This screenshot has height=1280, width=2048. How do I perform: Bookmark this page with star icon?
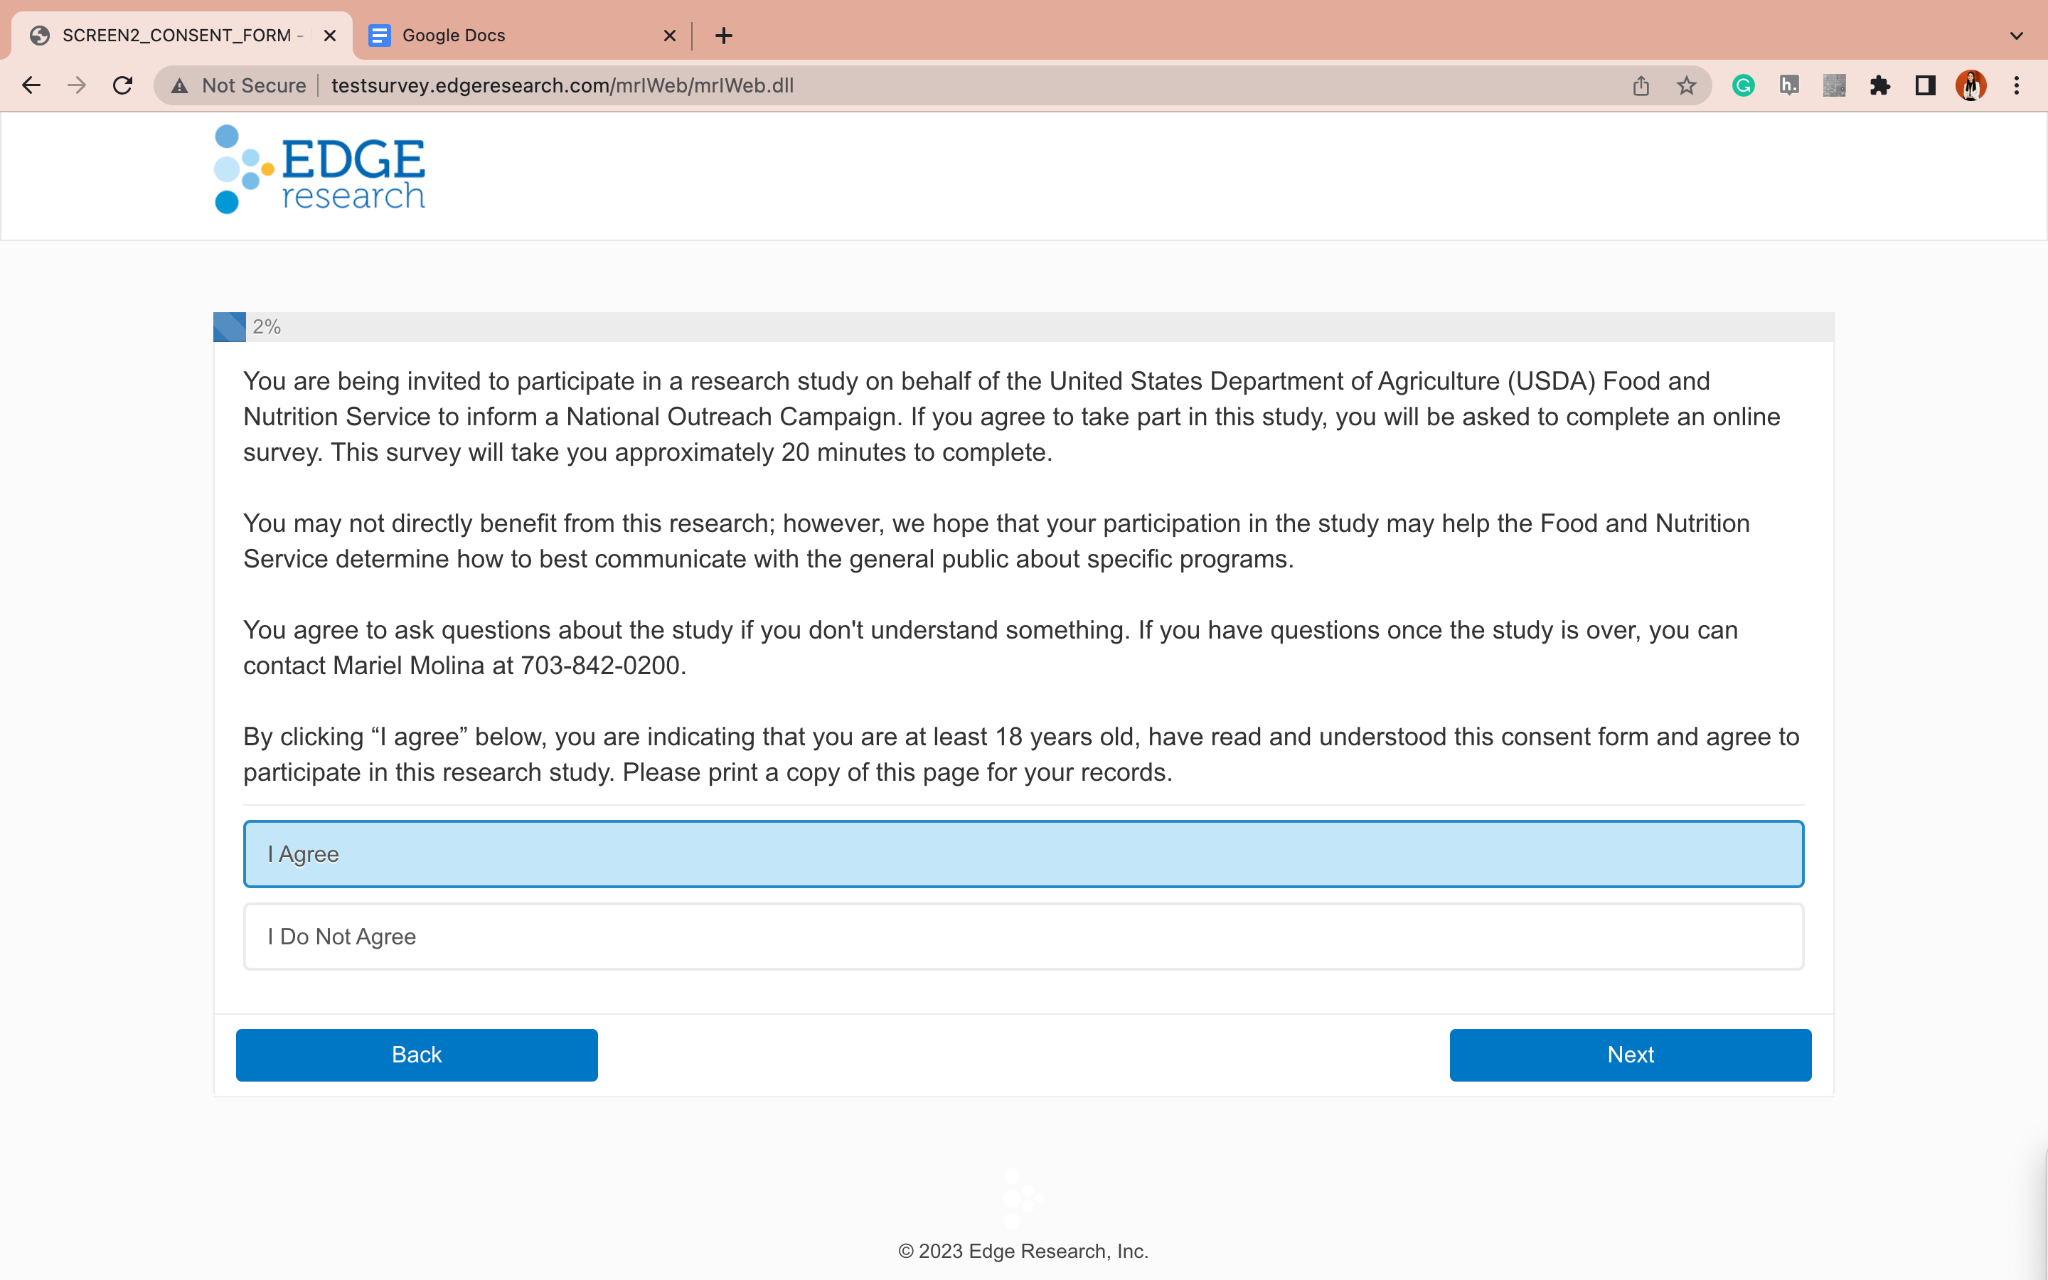pos(1687,86)
